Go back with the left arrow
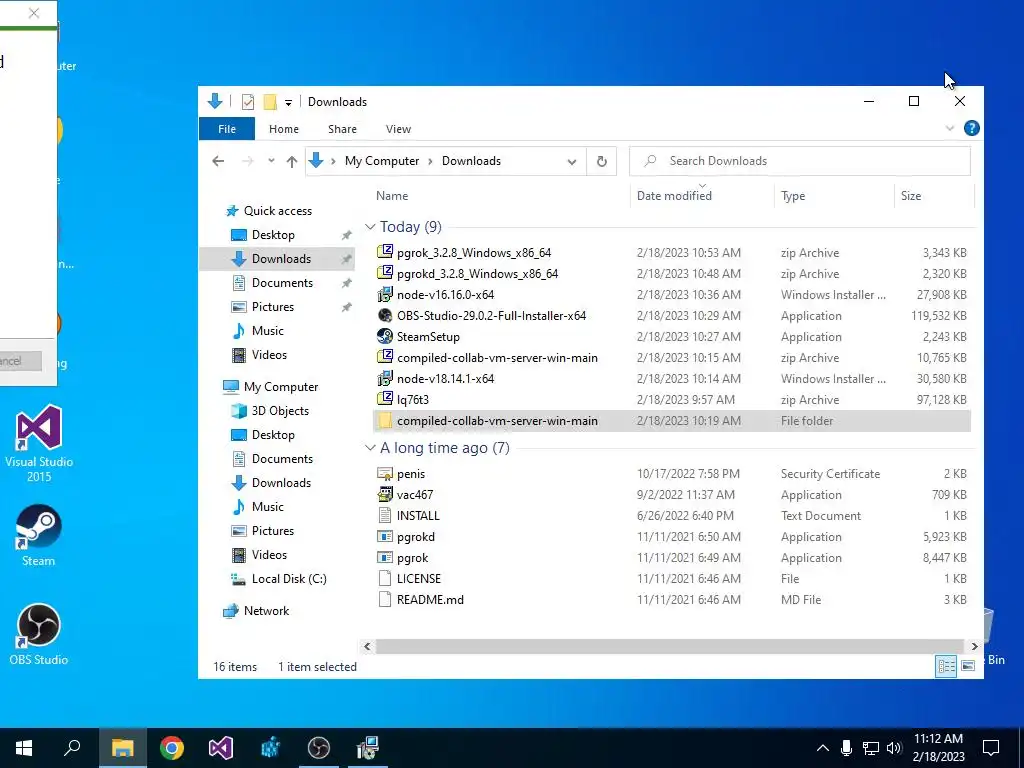 218,161
